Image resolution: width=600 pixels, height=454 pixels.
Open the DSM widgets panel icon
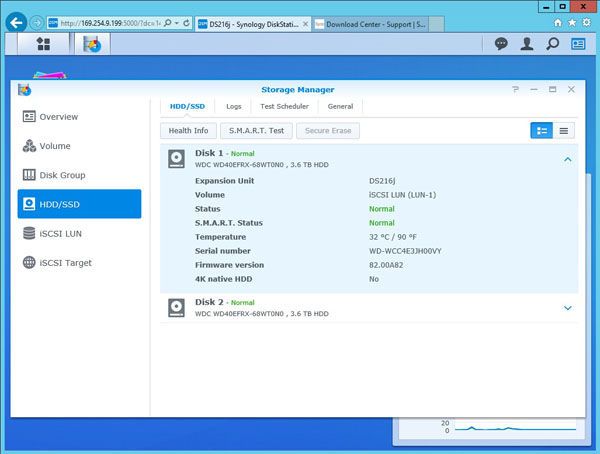click(x=578, y=44)
